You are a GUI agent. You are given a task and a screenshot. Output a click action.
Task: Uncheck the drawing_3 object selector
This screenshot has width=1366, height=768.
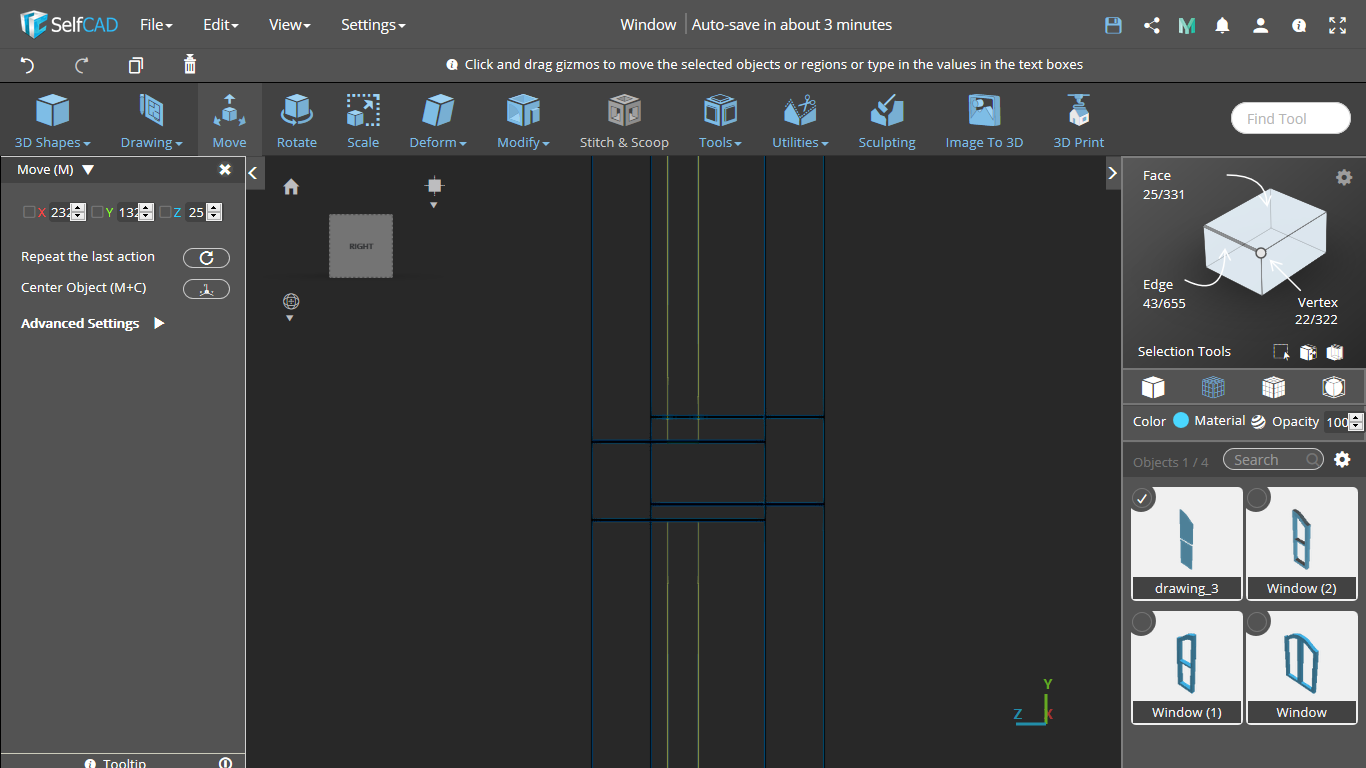pos(1142,498)
